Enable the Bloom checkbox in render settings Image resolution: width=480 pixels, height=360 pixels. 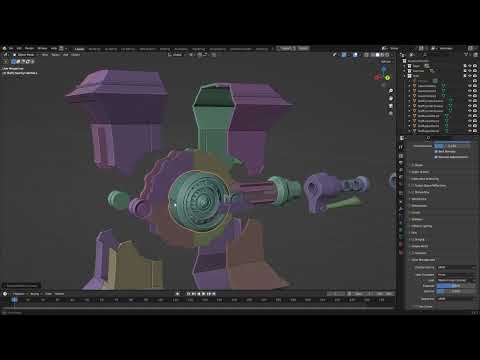pyautogui.click(x=413, y=192)
